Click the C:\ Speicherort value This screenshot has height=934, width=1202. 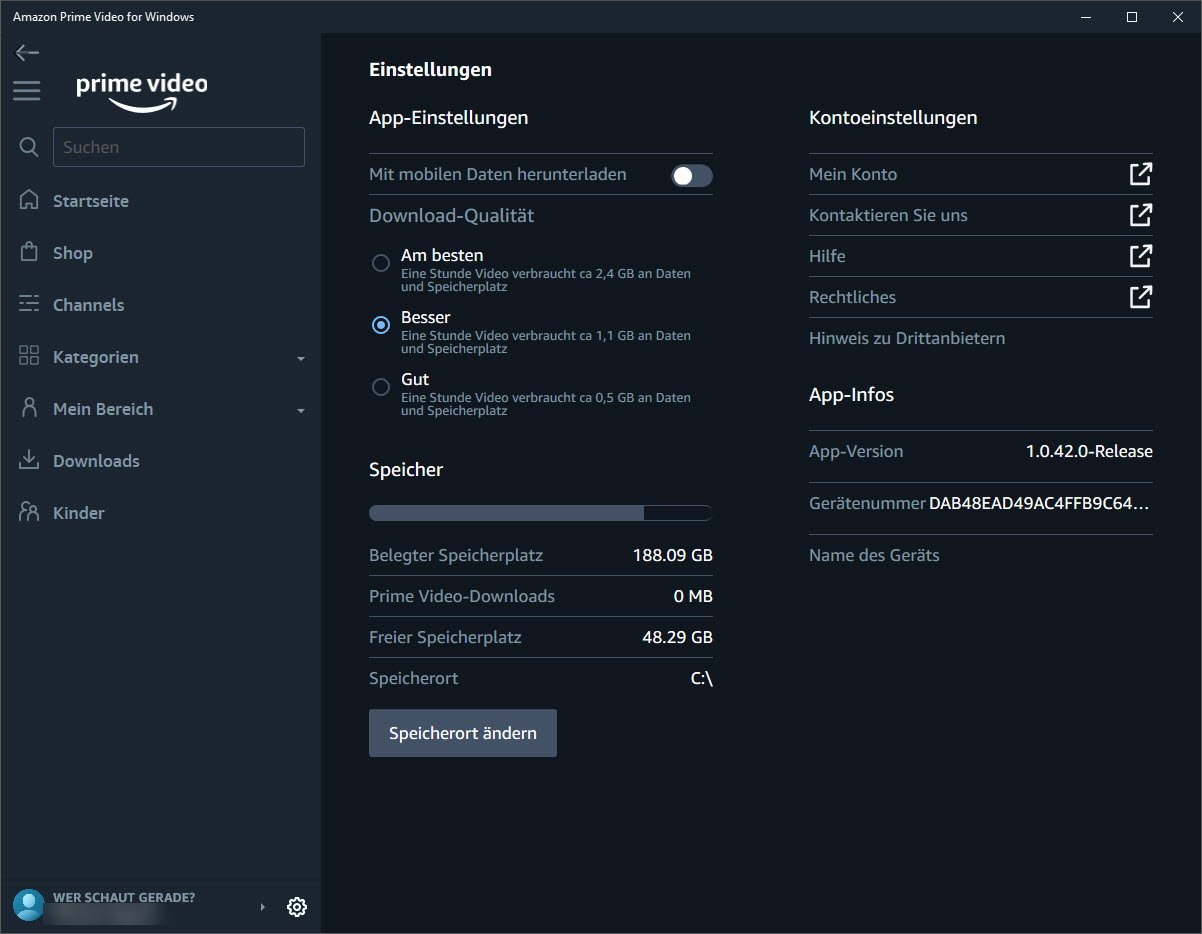(702, 678)
